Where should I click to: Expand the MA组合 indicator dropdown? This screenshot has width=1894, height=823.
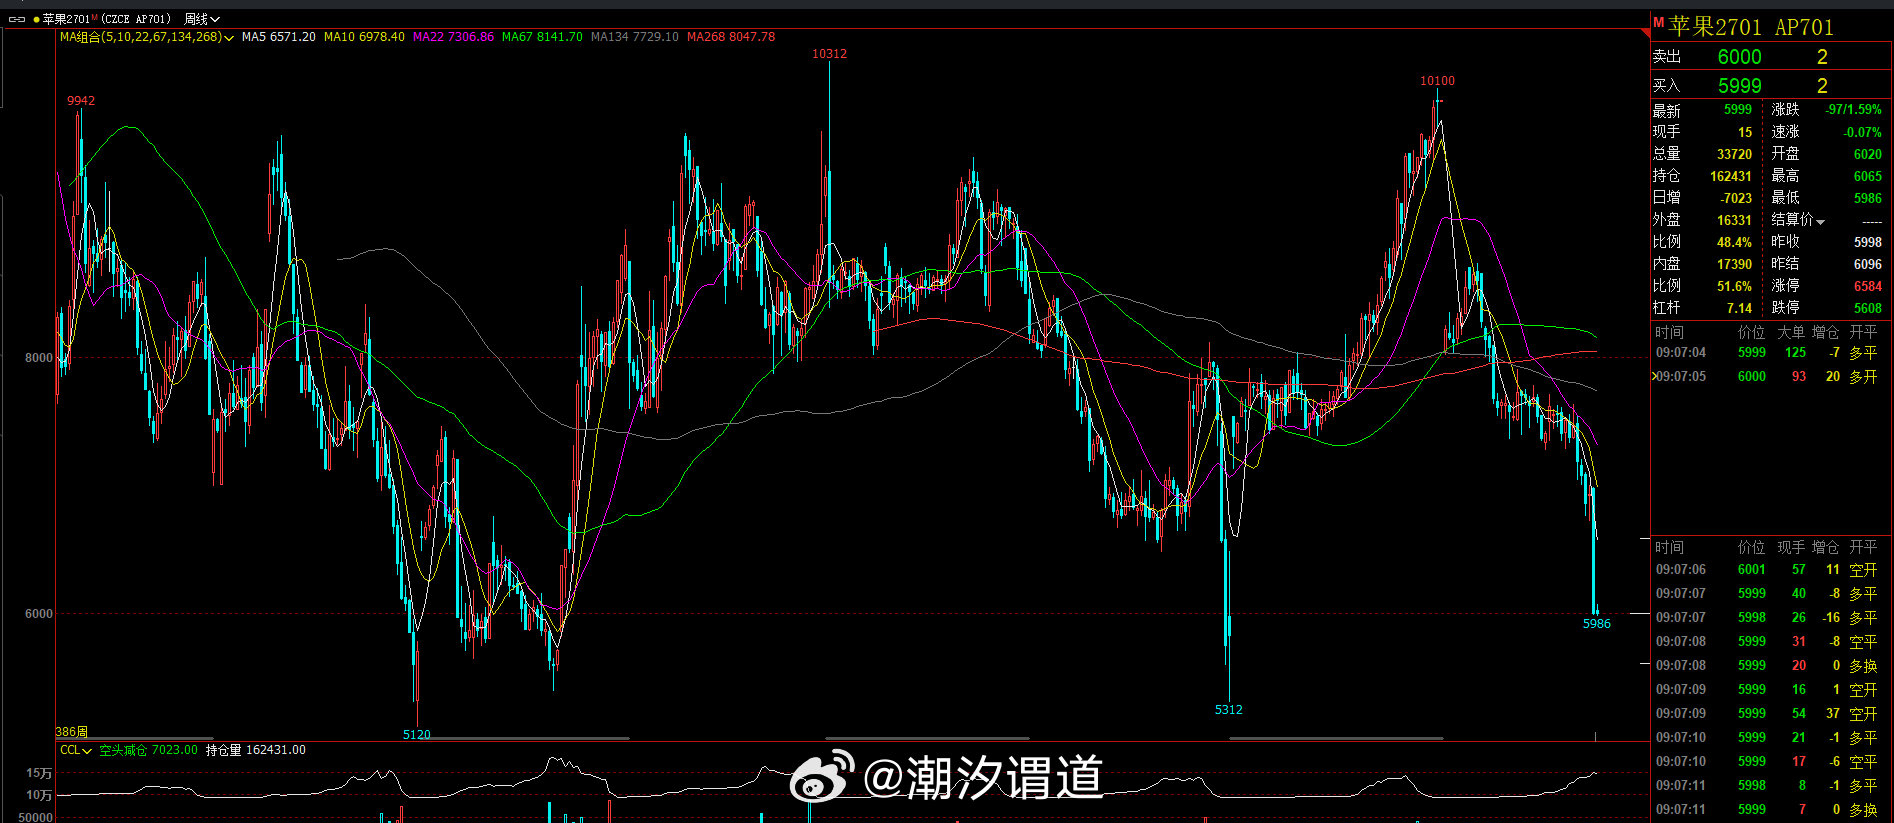[229, 38]
